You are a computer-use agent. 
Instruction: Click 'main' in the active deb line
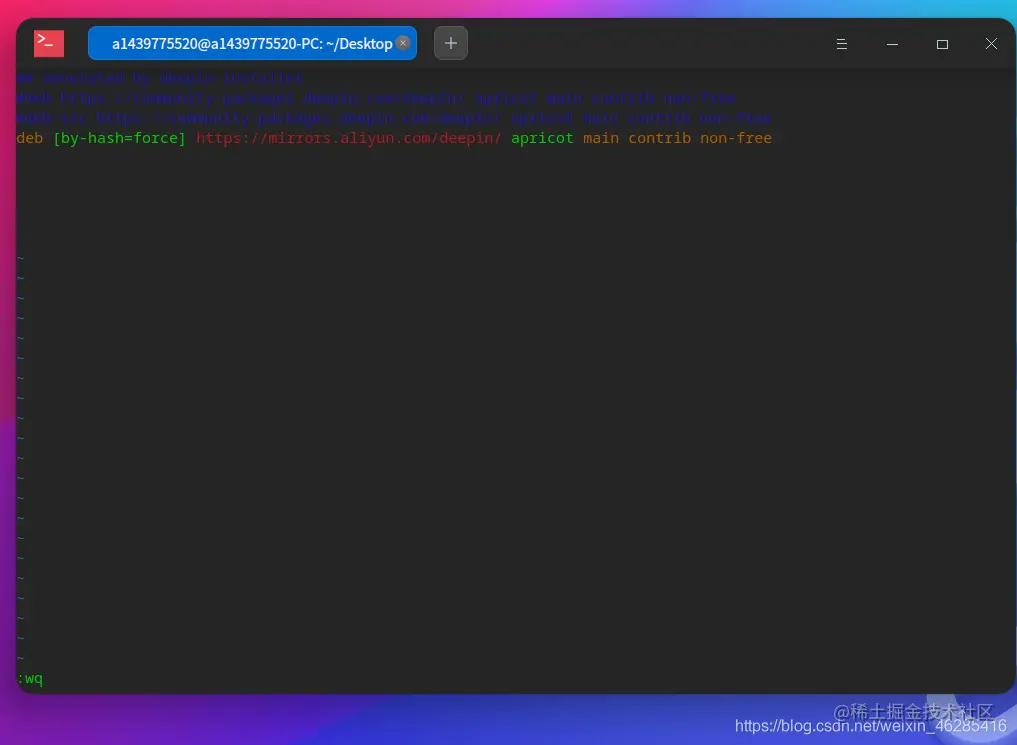(601, 138)
